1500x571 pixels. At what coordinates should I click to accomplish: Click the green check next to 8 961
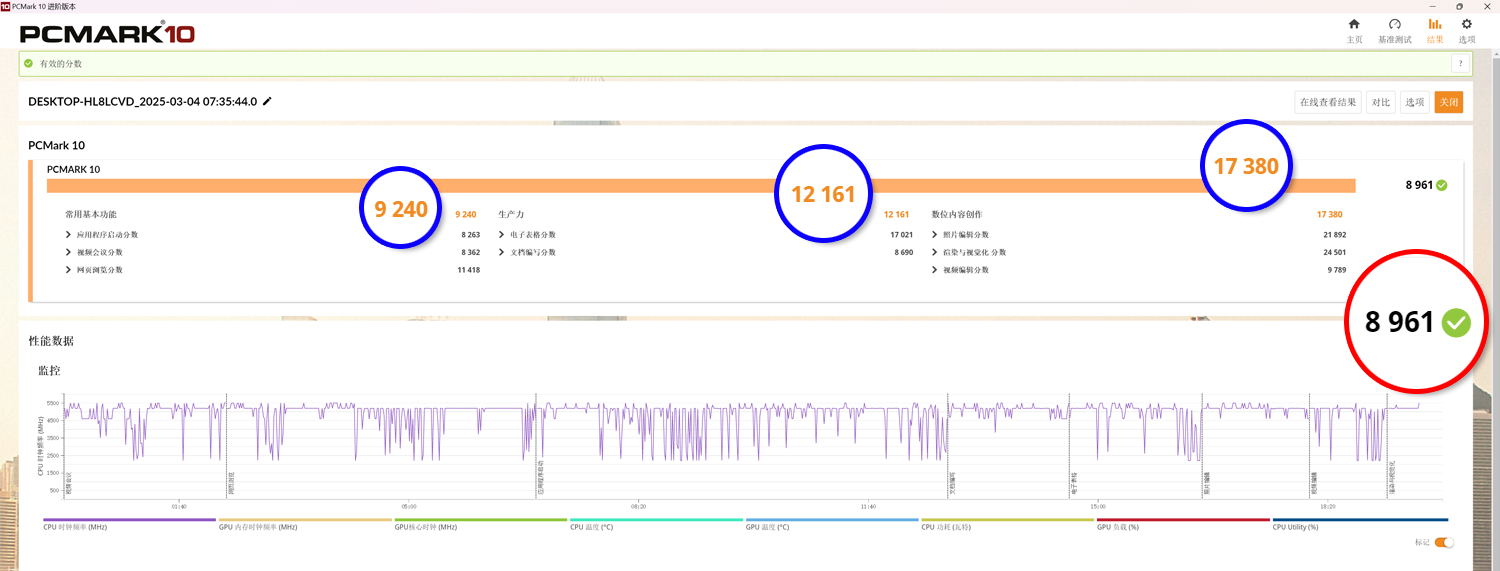(x=1441, y=185)
